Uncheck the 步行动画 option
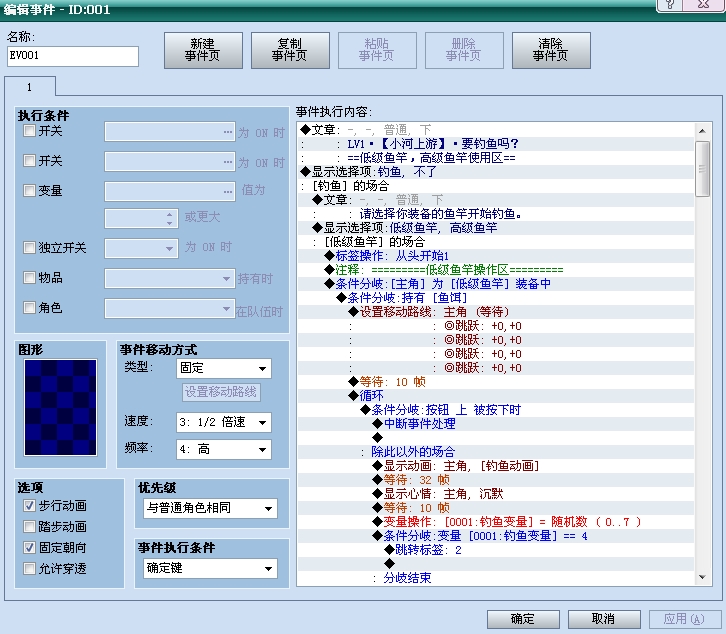This screenshot has width=726, height=634. pyautogui.click(x=30, y=506)
